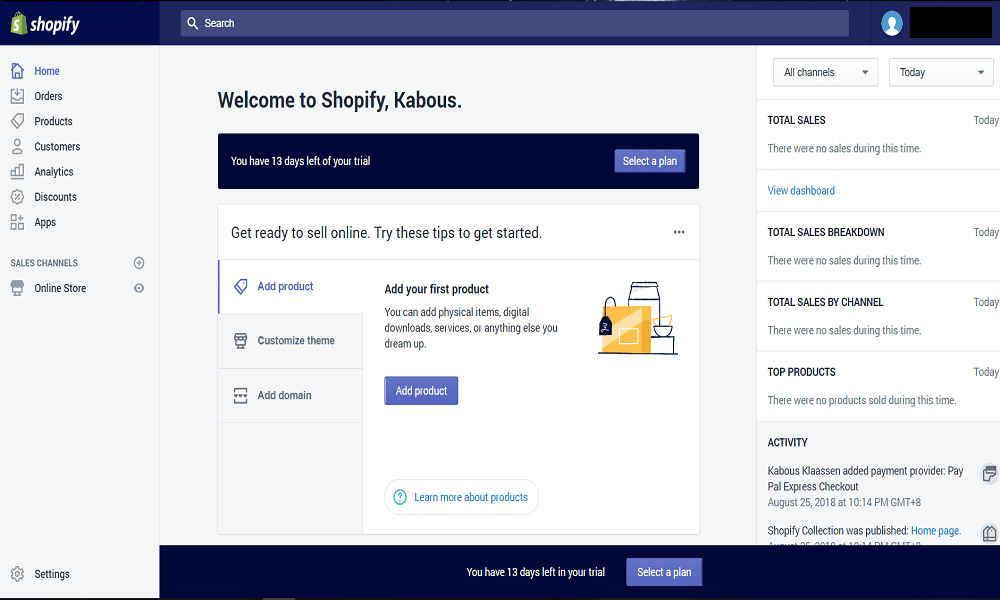Image resolution: width=1000 pixels, height=600 pixels.
Task: Open Discounts in sidebar
Action: click(55, 196)
